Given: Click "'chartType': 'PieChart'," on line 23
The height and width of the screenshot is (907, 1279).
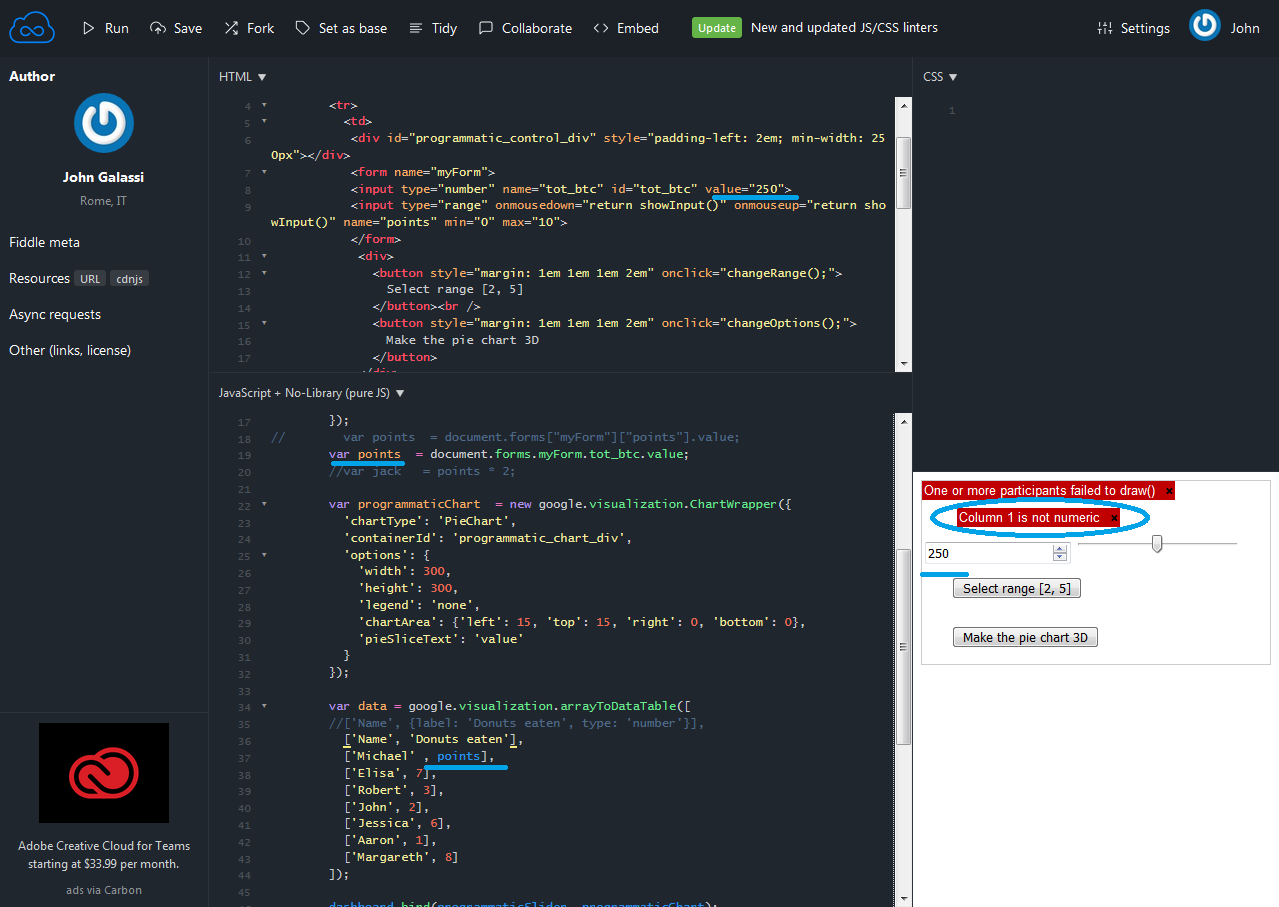Looking at the screenshot, I should [430, 521].
